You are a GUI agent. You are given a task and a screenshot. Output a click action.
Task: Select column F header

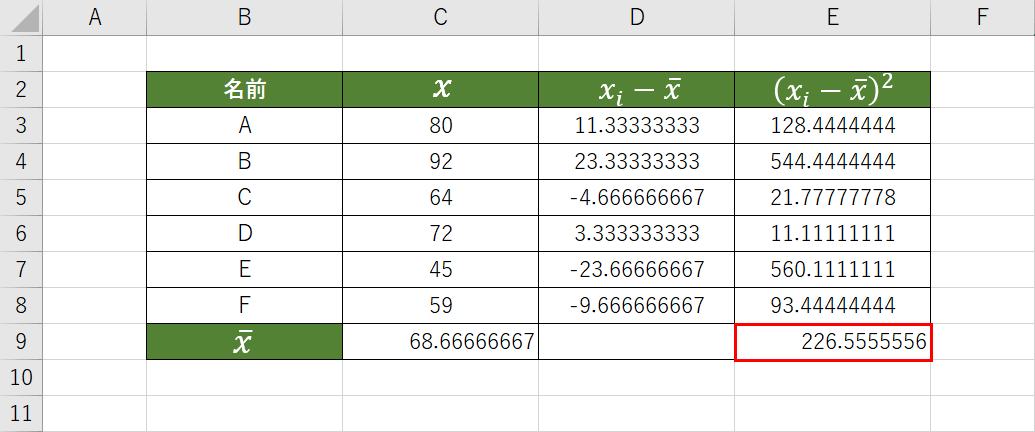(x=981, y=17)
